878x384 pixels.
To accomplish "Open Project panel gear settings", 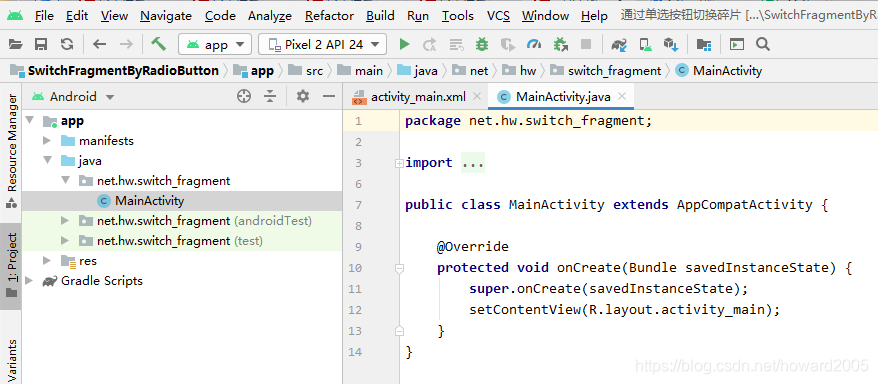I will 303,96.
